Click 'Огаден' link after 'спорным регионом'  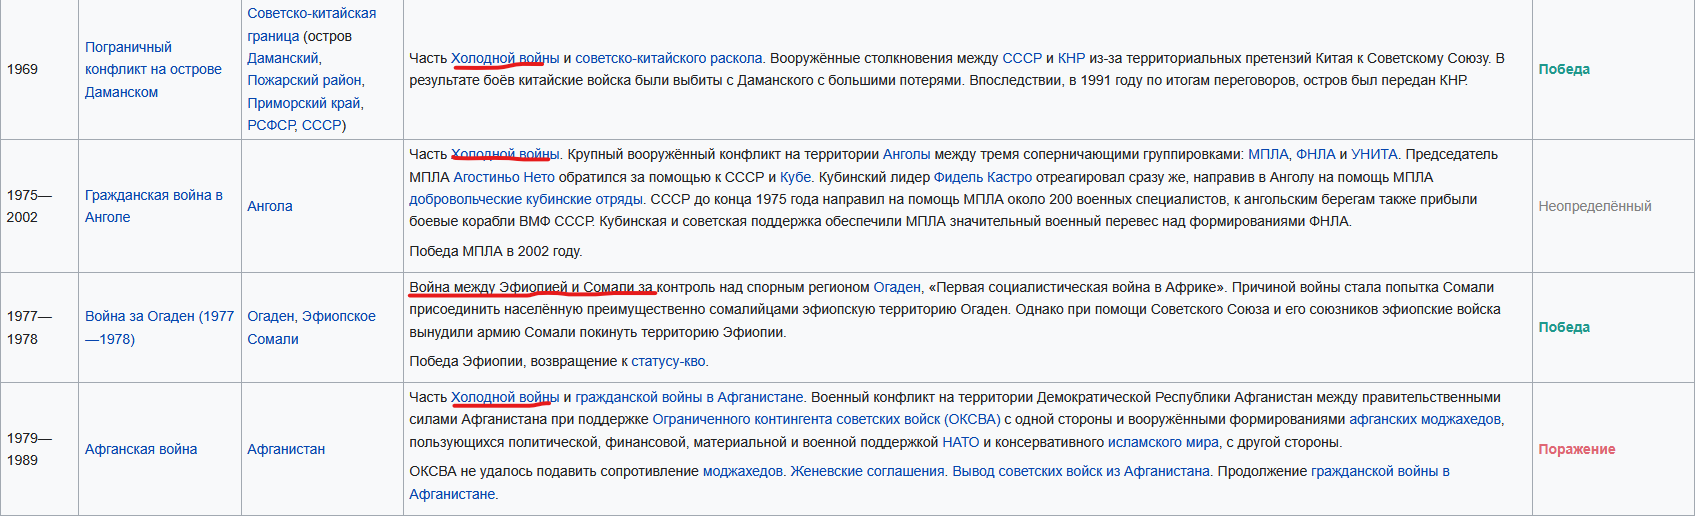897,287
